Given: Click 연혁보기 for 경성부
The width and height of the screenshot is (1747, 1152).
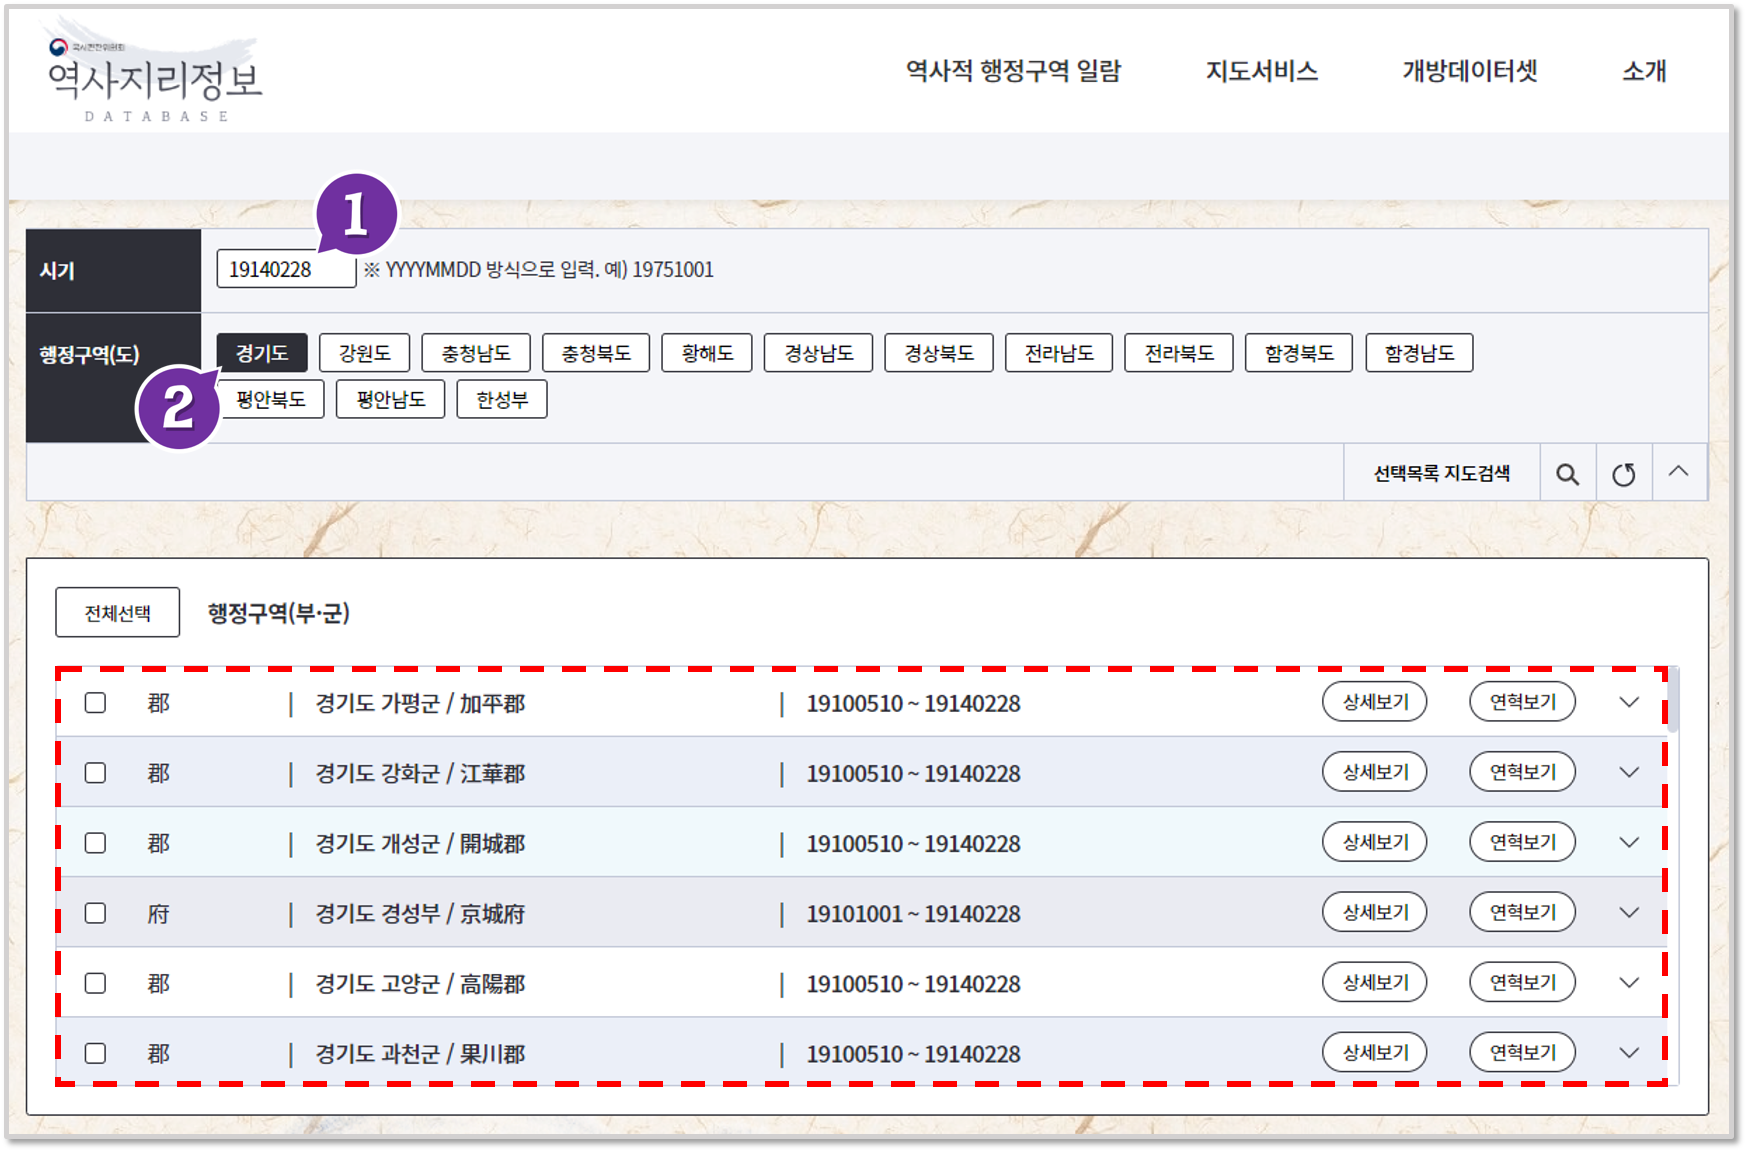Looking at the screenshot, I should (1522, 912).
